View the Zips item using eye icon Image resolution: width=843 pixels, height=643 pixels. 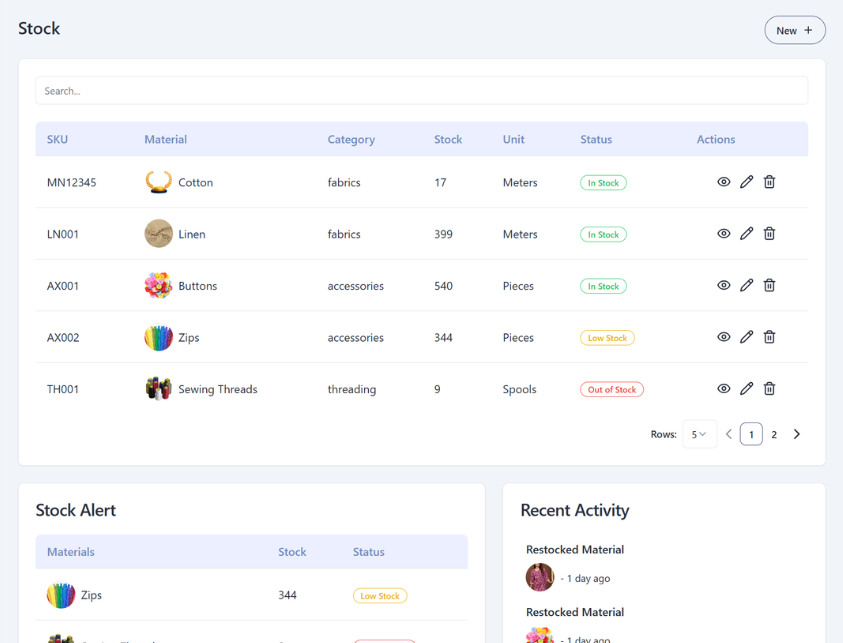724,337
